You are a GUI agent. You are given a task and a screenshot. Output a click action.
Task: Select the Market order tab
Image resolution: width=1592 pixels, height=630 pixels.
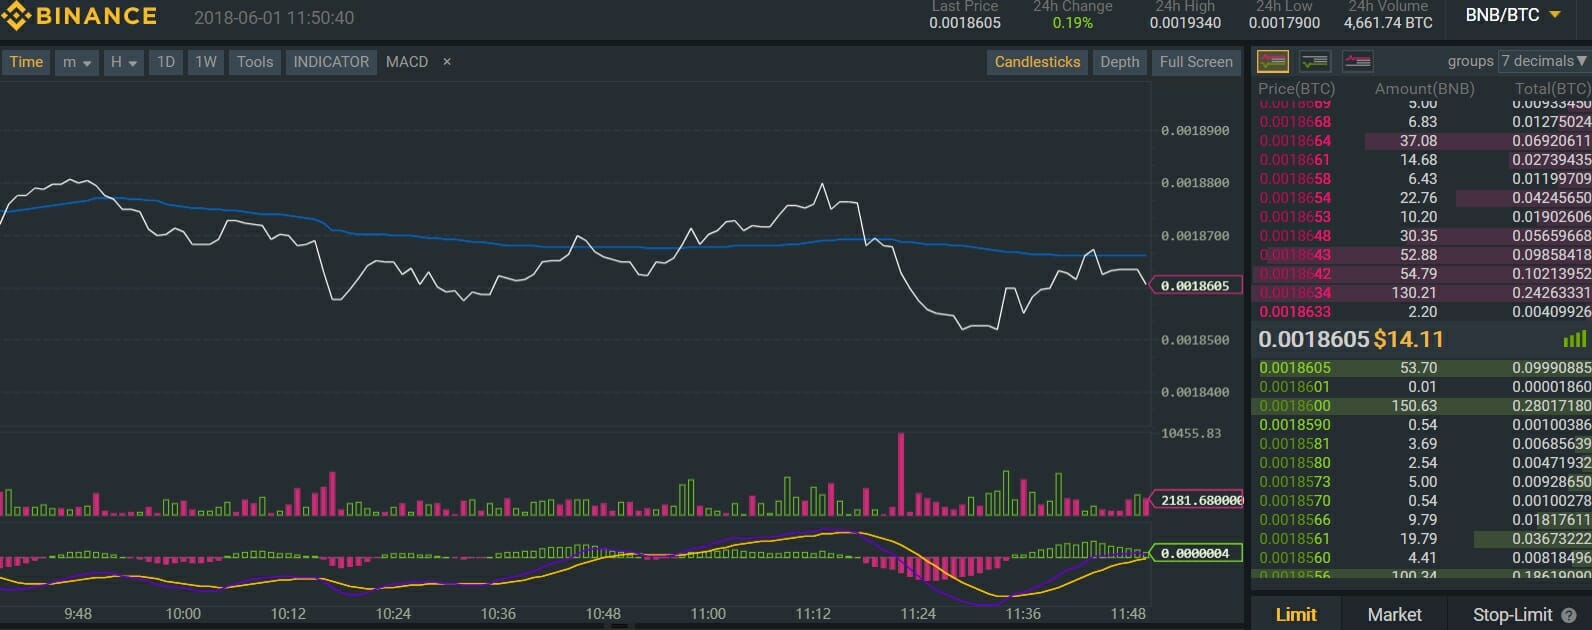coord(1394,615)
